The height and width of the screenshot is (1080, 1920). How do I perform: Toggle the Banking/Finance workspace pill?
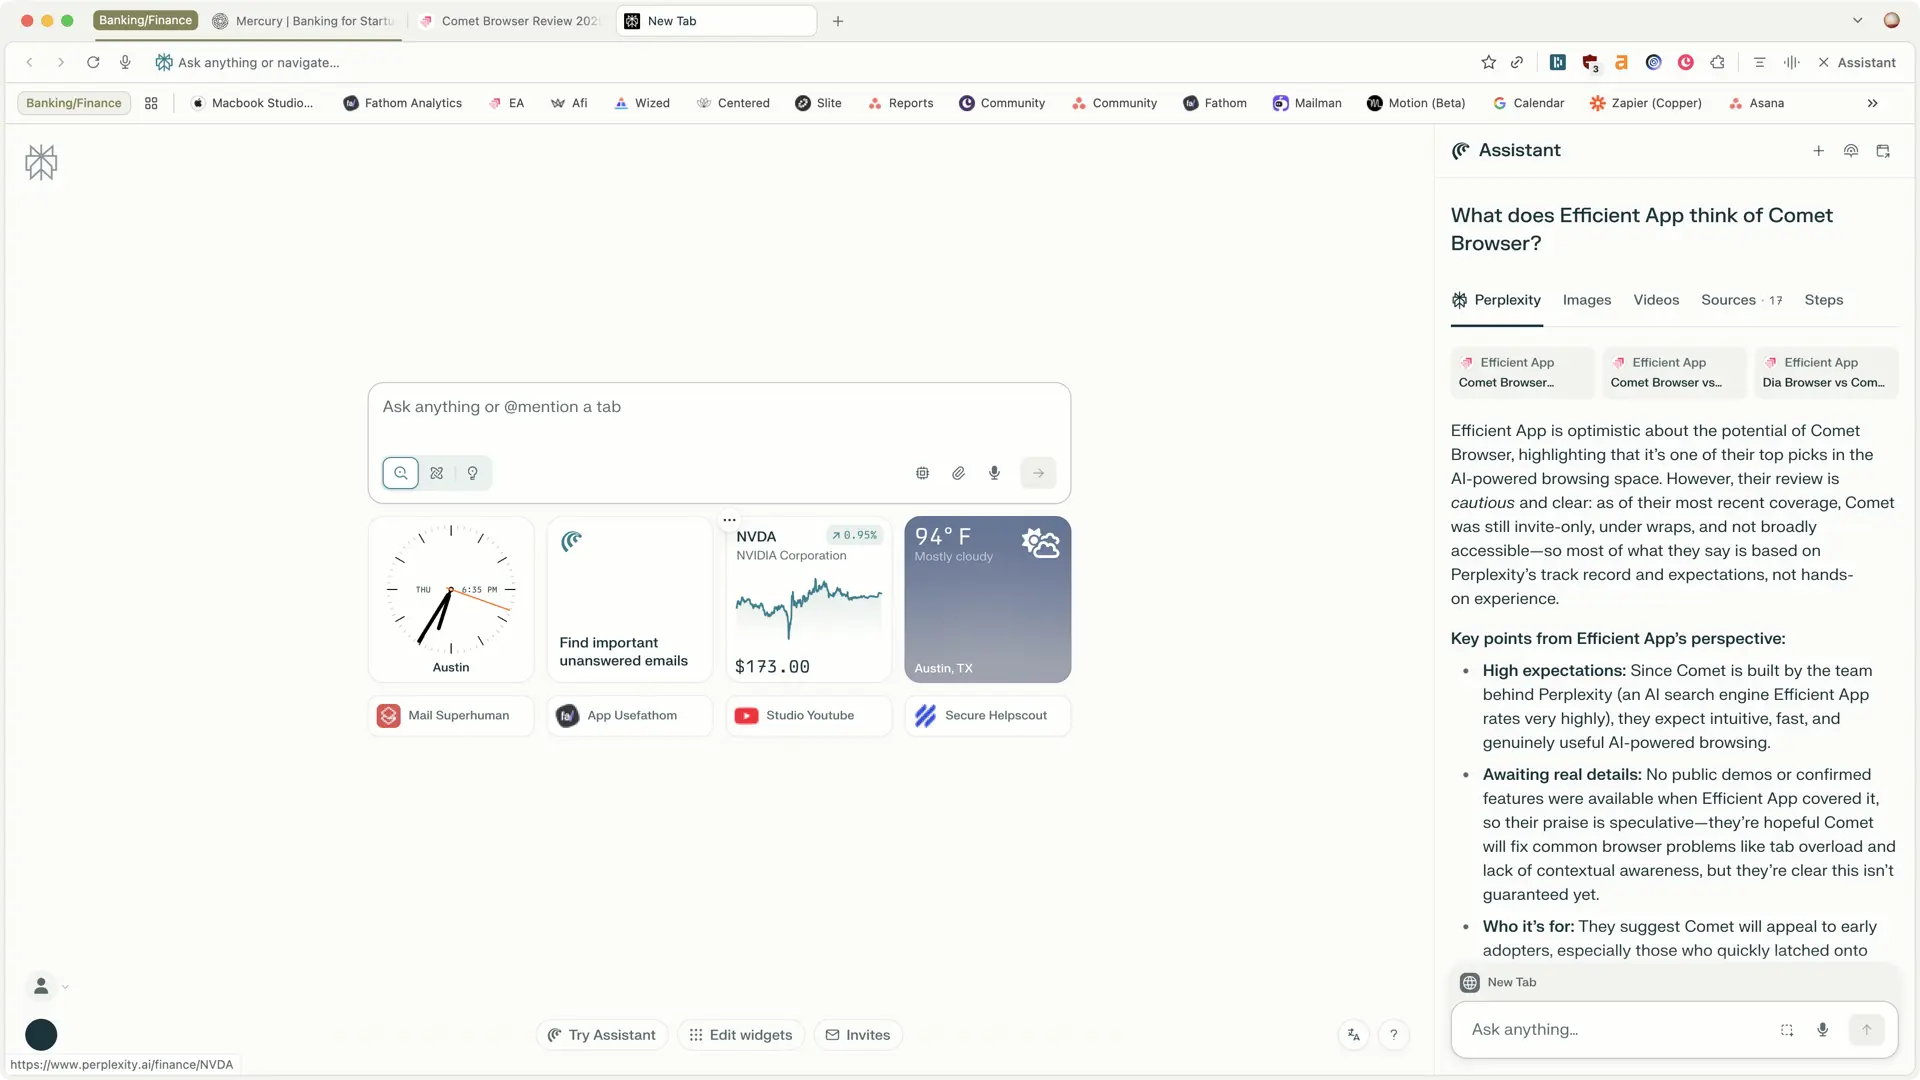tap(73, 102)
